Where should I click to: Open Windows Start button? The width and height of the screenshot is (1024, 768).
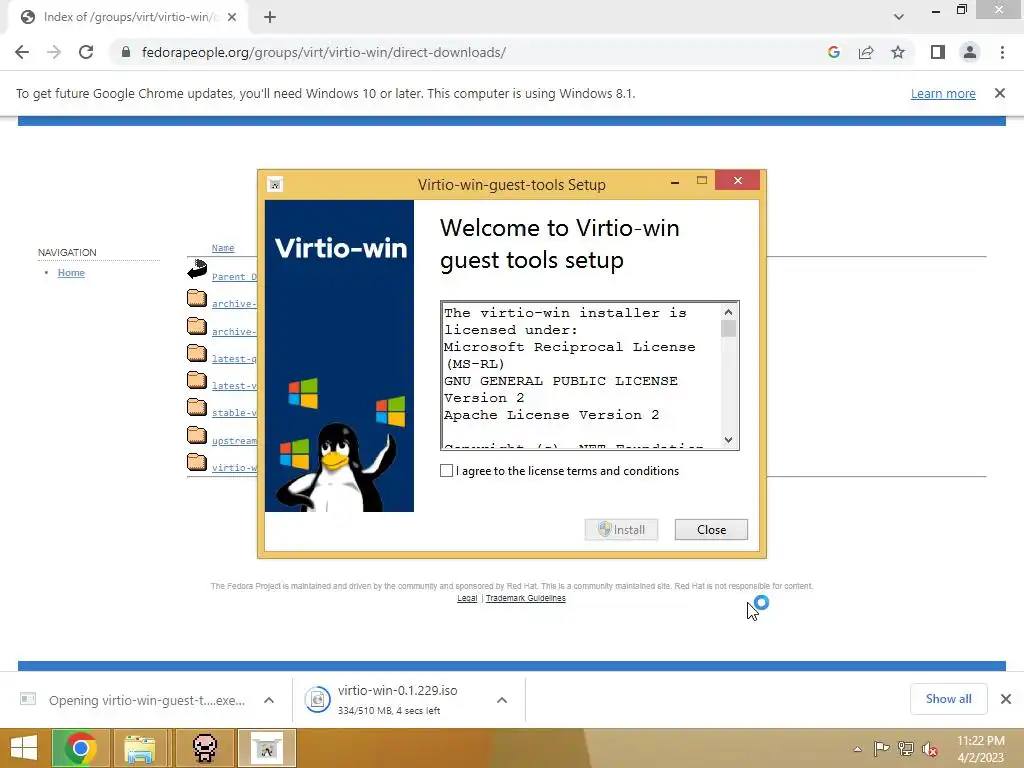(x=24, y=748)
